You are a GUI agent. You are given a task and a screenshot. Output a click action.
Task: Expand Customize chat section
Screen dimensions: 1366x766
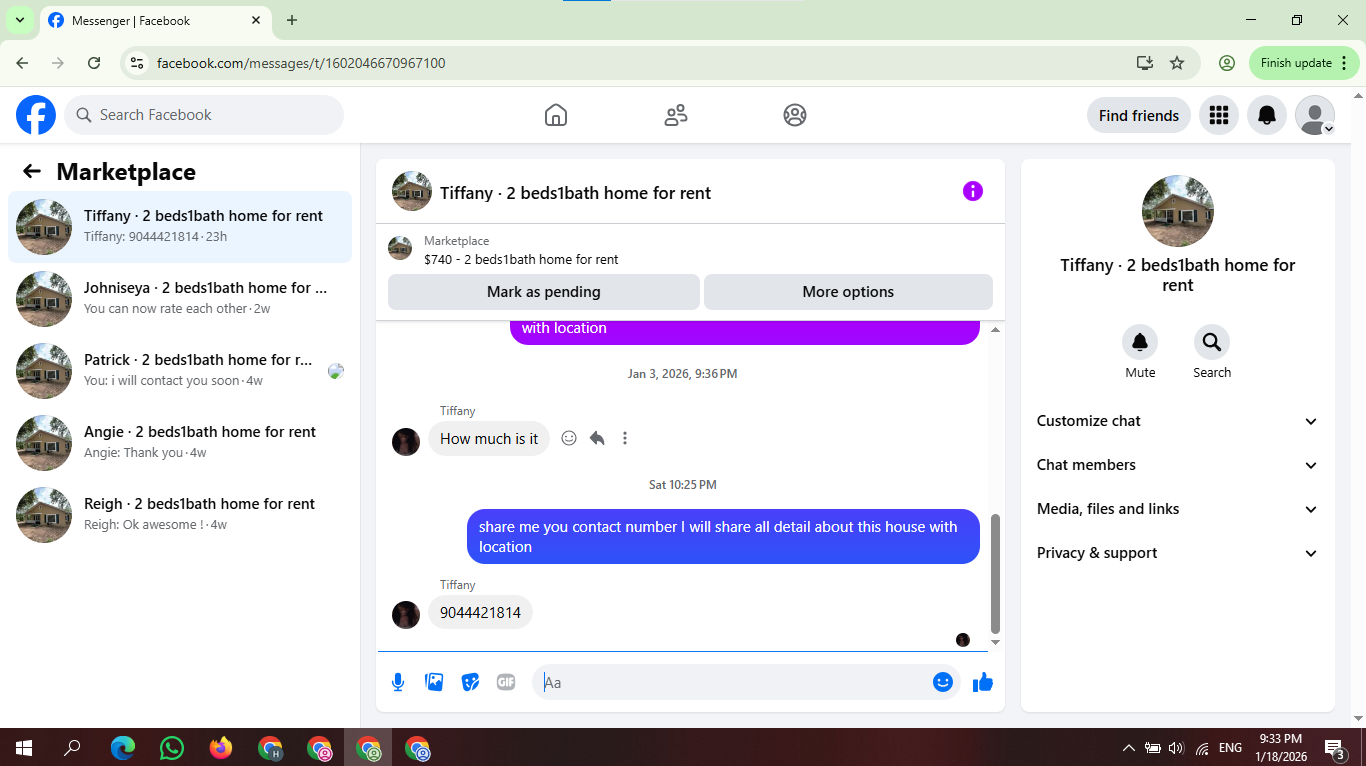tap(1178, 421)
